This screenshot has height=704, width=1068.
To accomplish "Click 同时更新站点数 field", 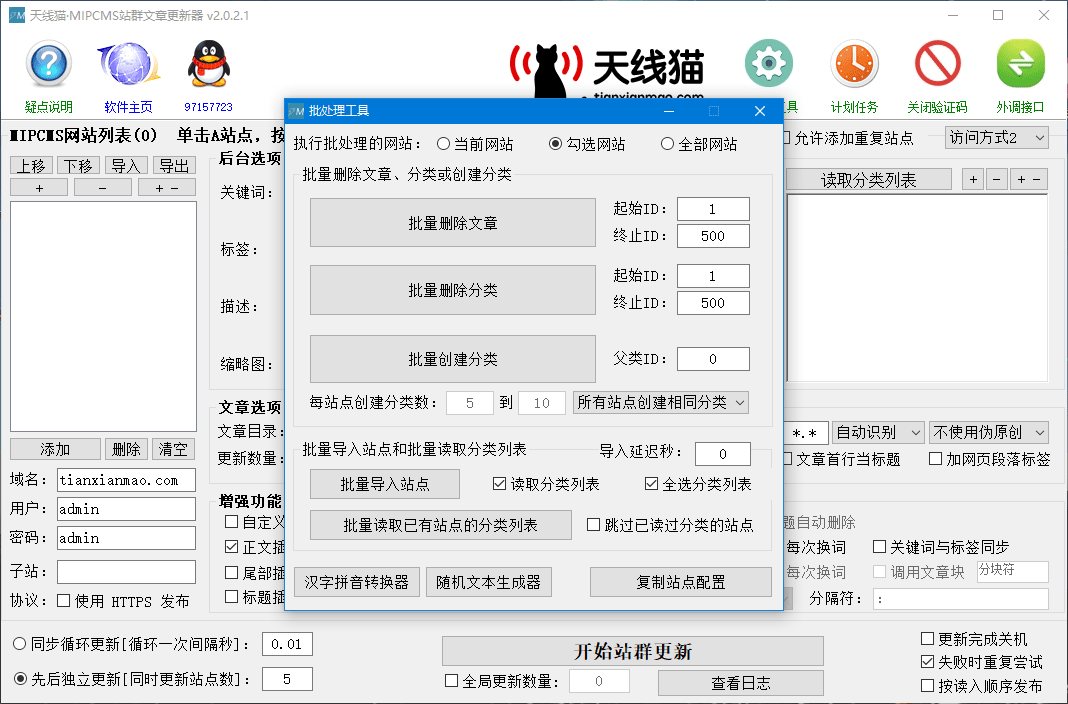I will pos(287,679).
